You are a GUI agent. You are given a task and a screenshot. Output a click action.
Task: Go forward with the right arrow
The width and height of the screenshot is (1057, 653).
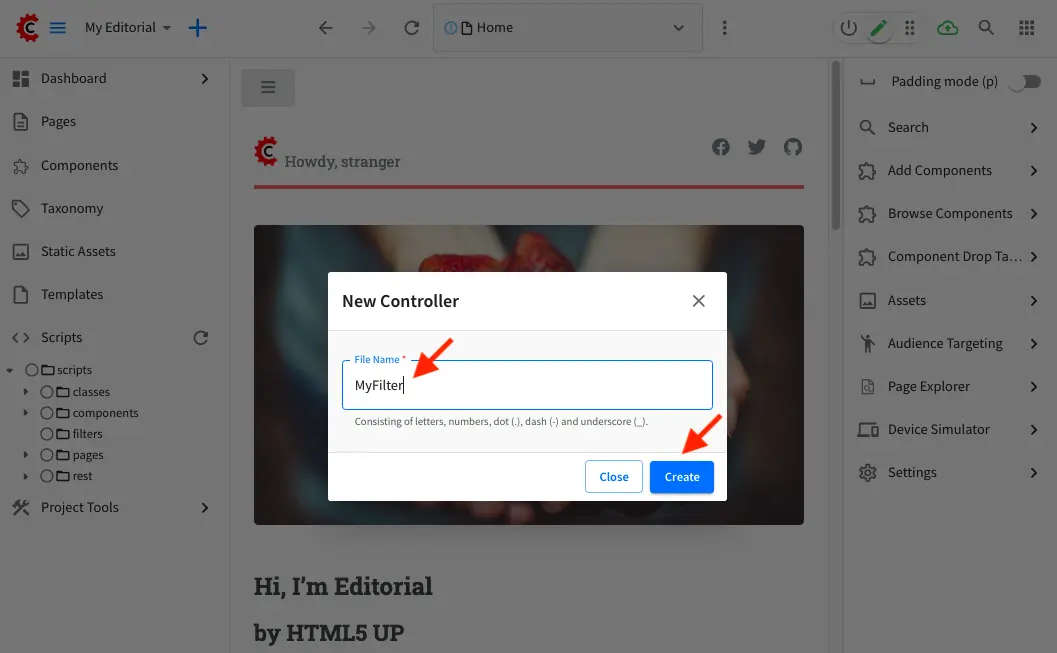pyautogui.click(x=369, y=28)
